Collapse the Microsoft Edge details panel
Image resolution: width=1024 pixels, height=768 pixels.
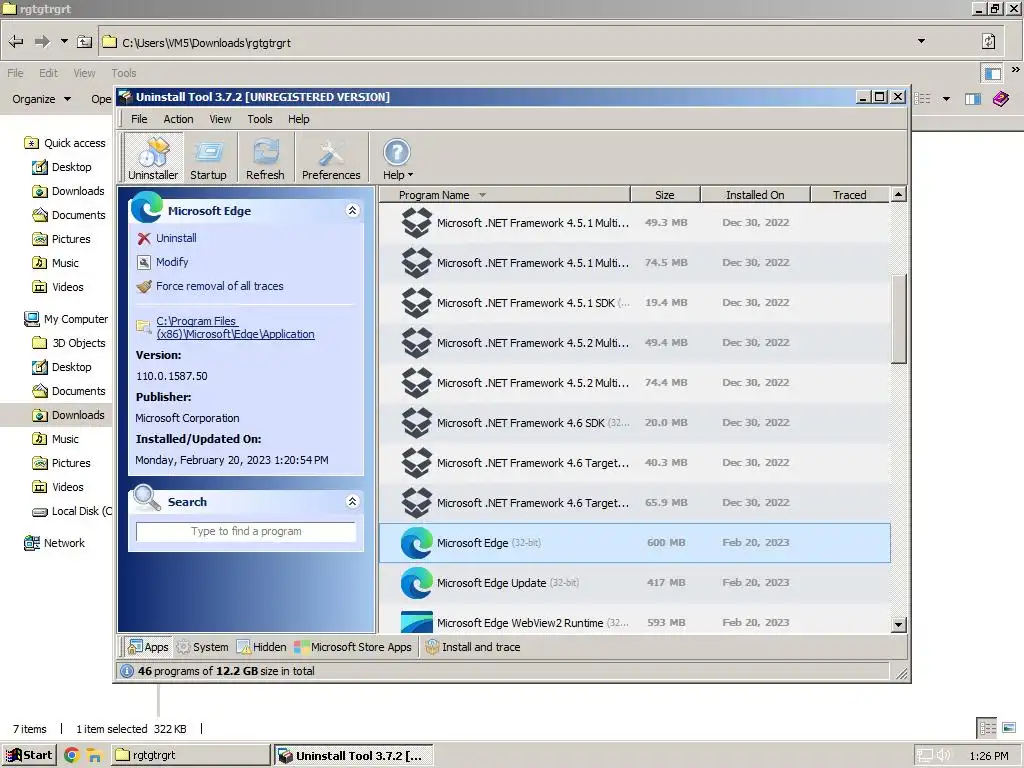352,210
